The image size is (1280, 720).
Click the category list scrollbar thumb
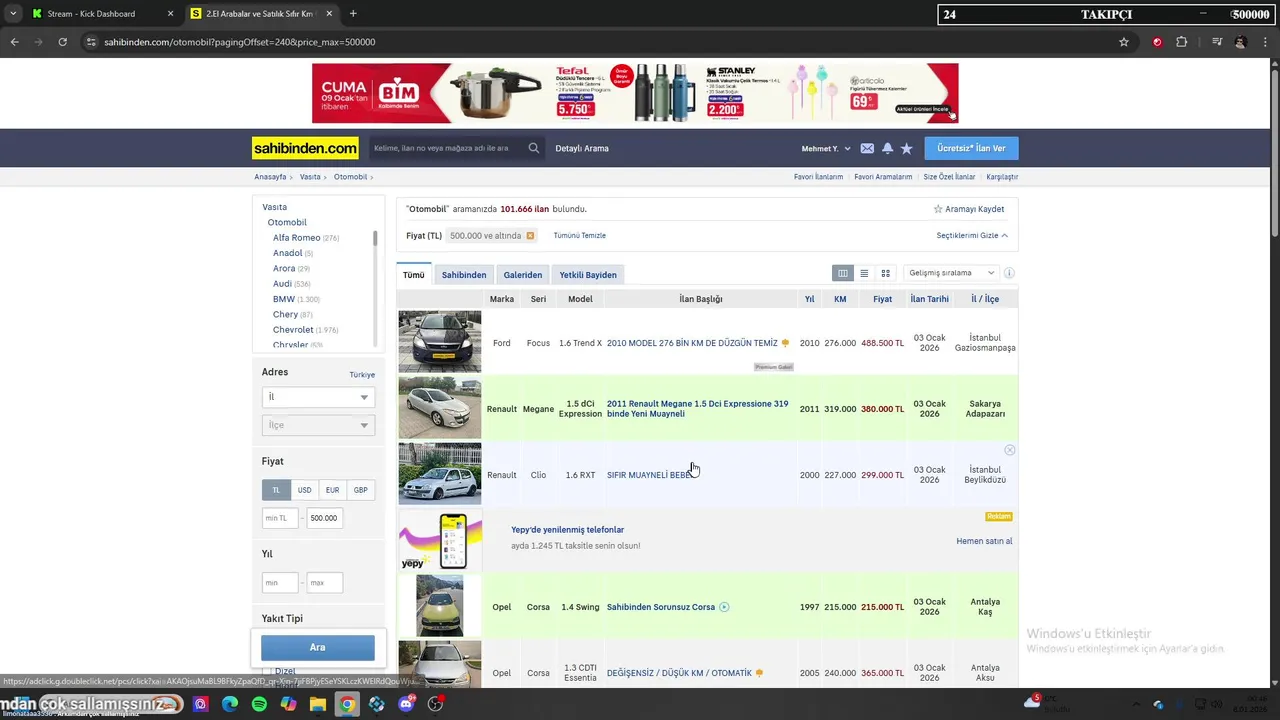point(375,238)
